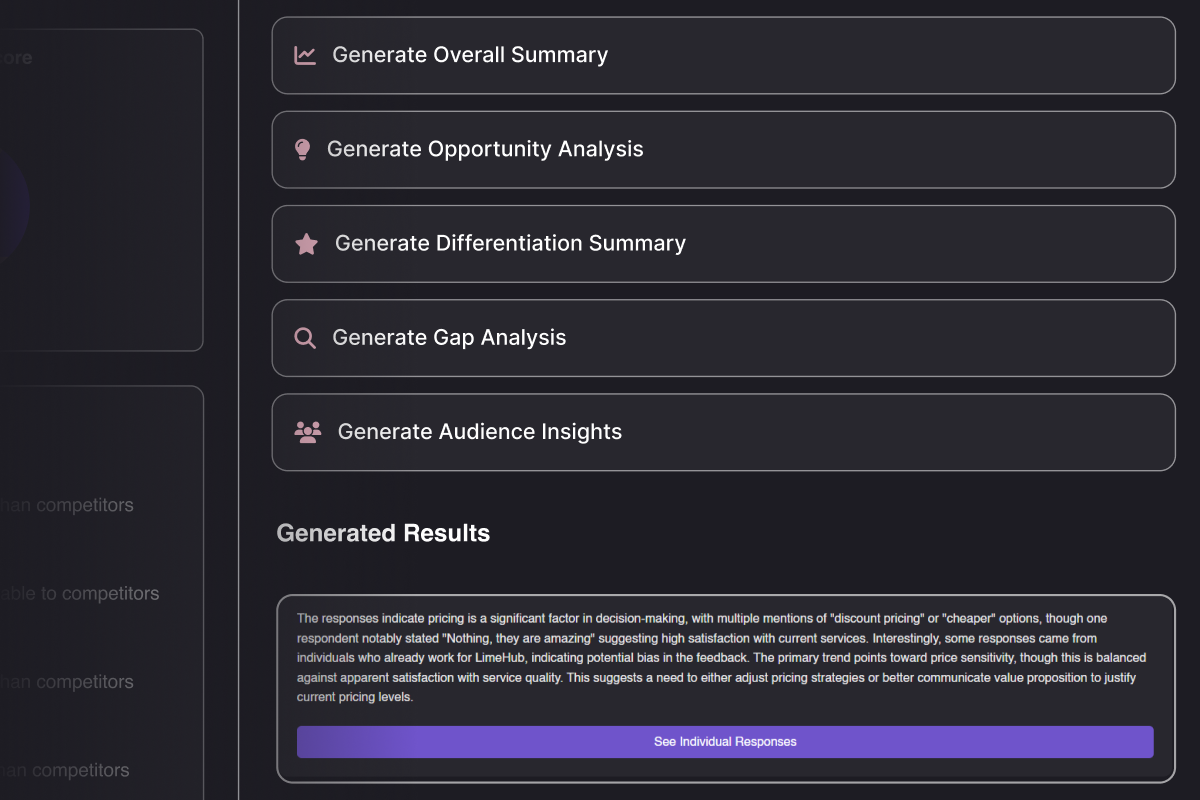Click the line chart icon on Overall Summary
The image size is (1200, 800).
tap(305, 55)
